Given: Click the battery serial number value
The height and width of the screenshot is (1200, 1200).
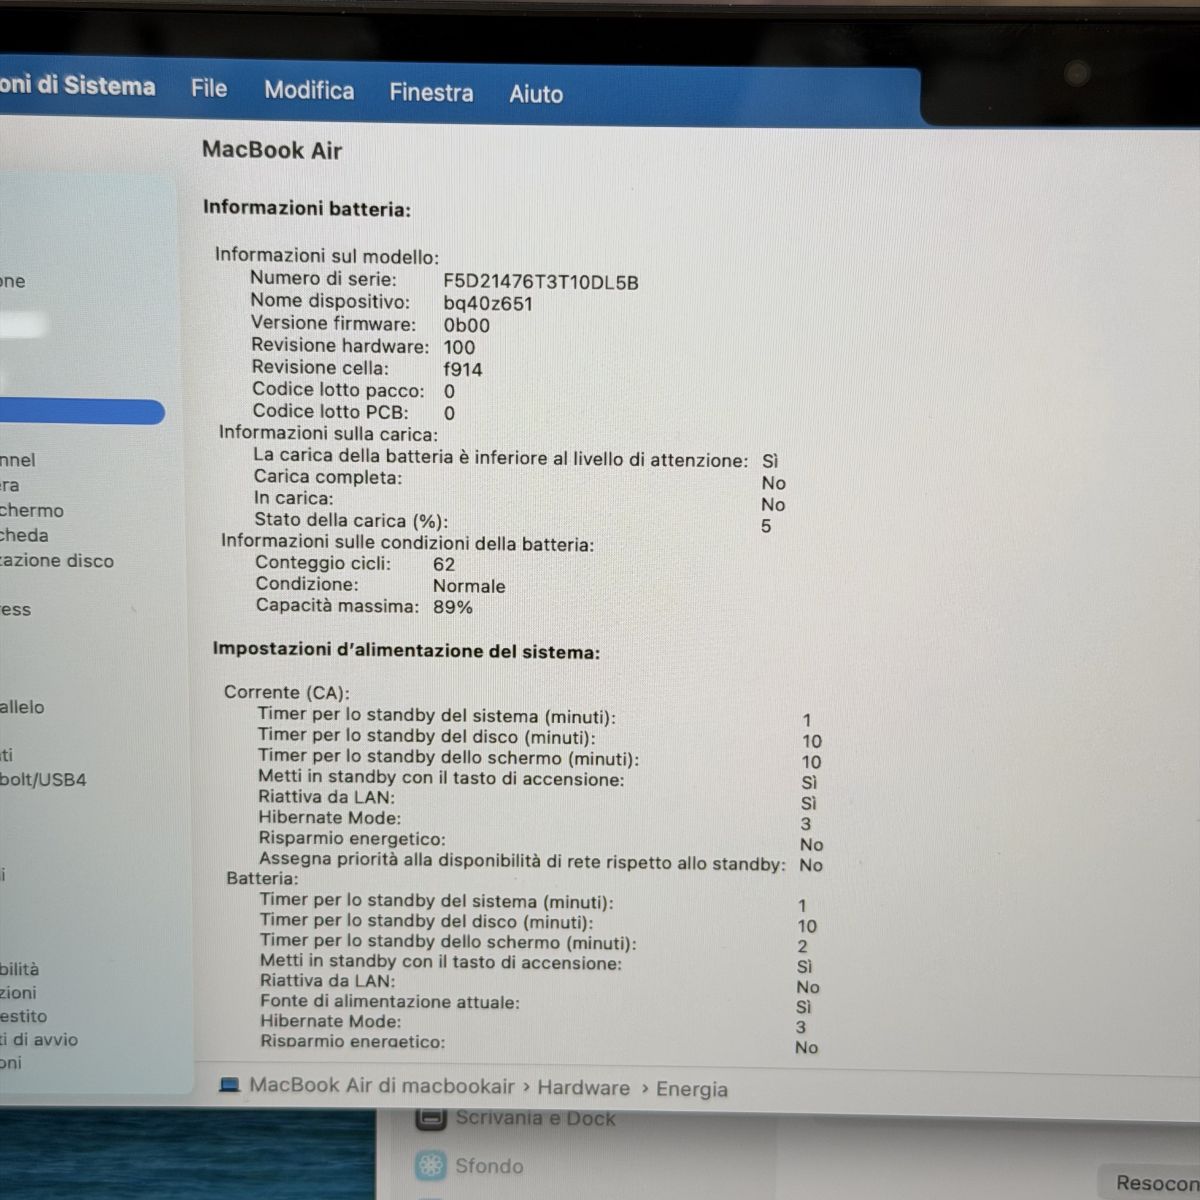Looking at the screenshot, I should [540, 282].
